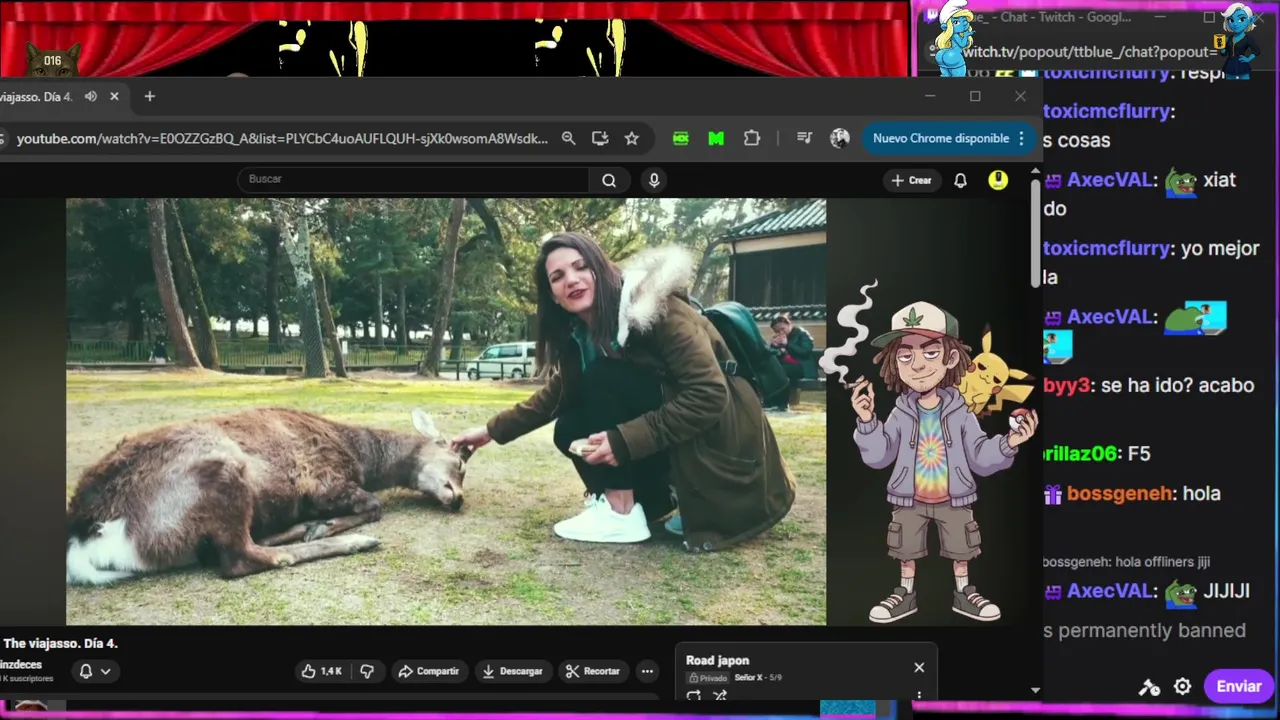The image size is (1280, 720).
Task: Click the Compartir share button
Action: point(428,671)
